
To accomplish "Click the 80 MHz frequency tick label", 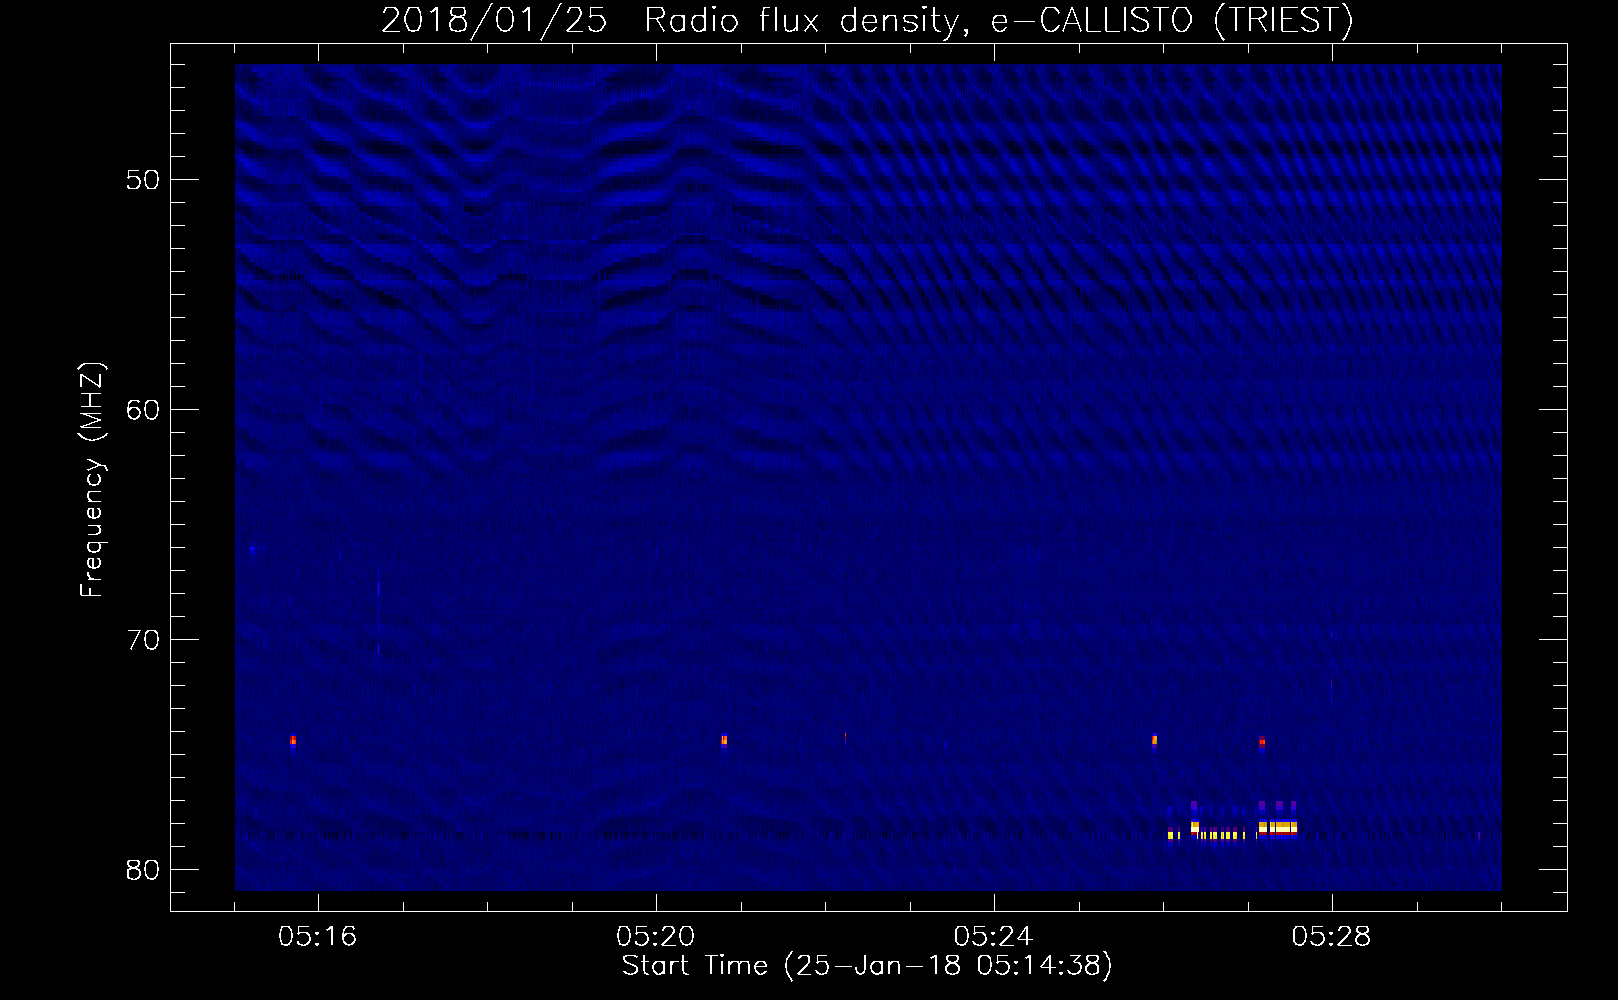I will coord(144,870).
